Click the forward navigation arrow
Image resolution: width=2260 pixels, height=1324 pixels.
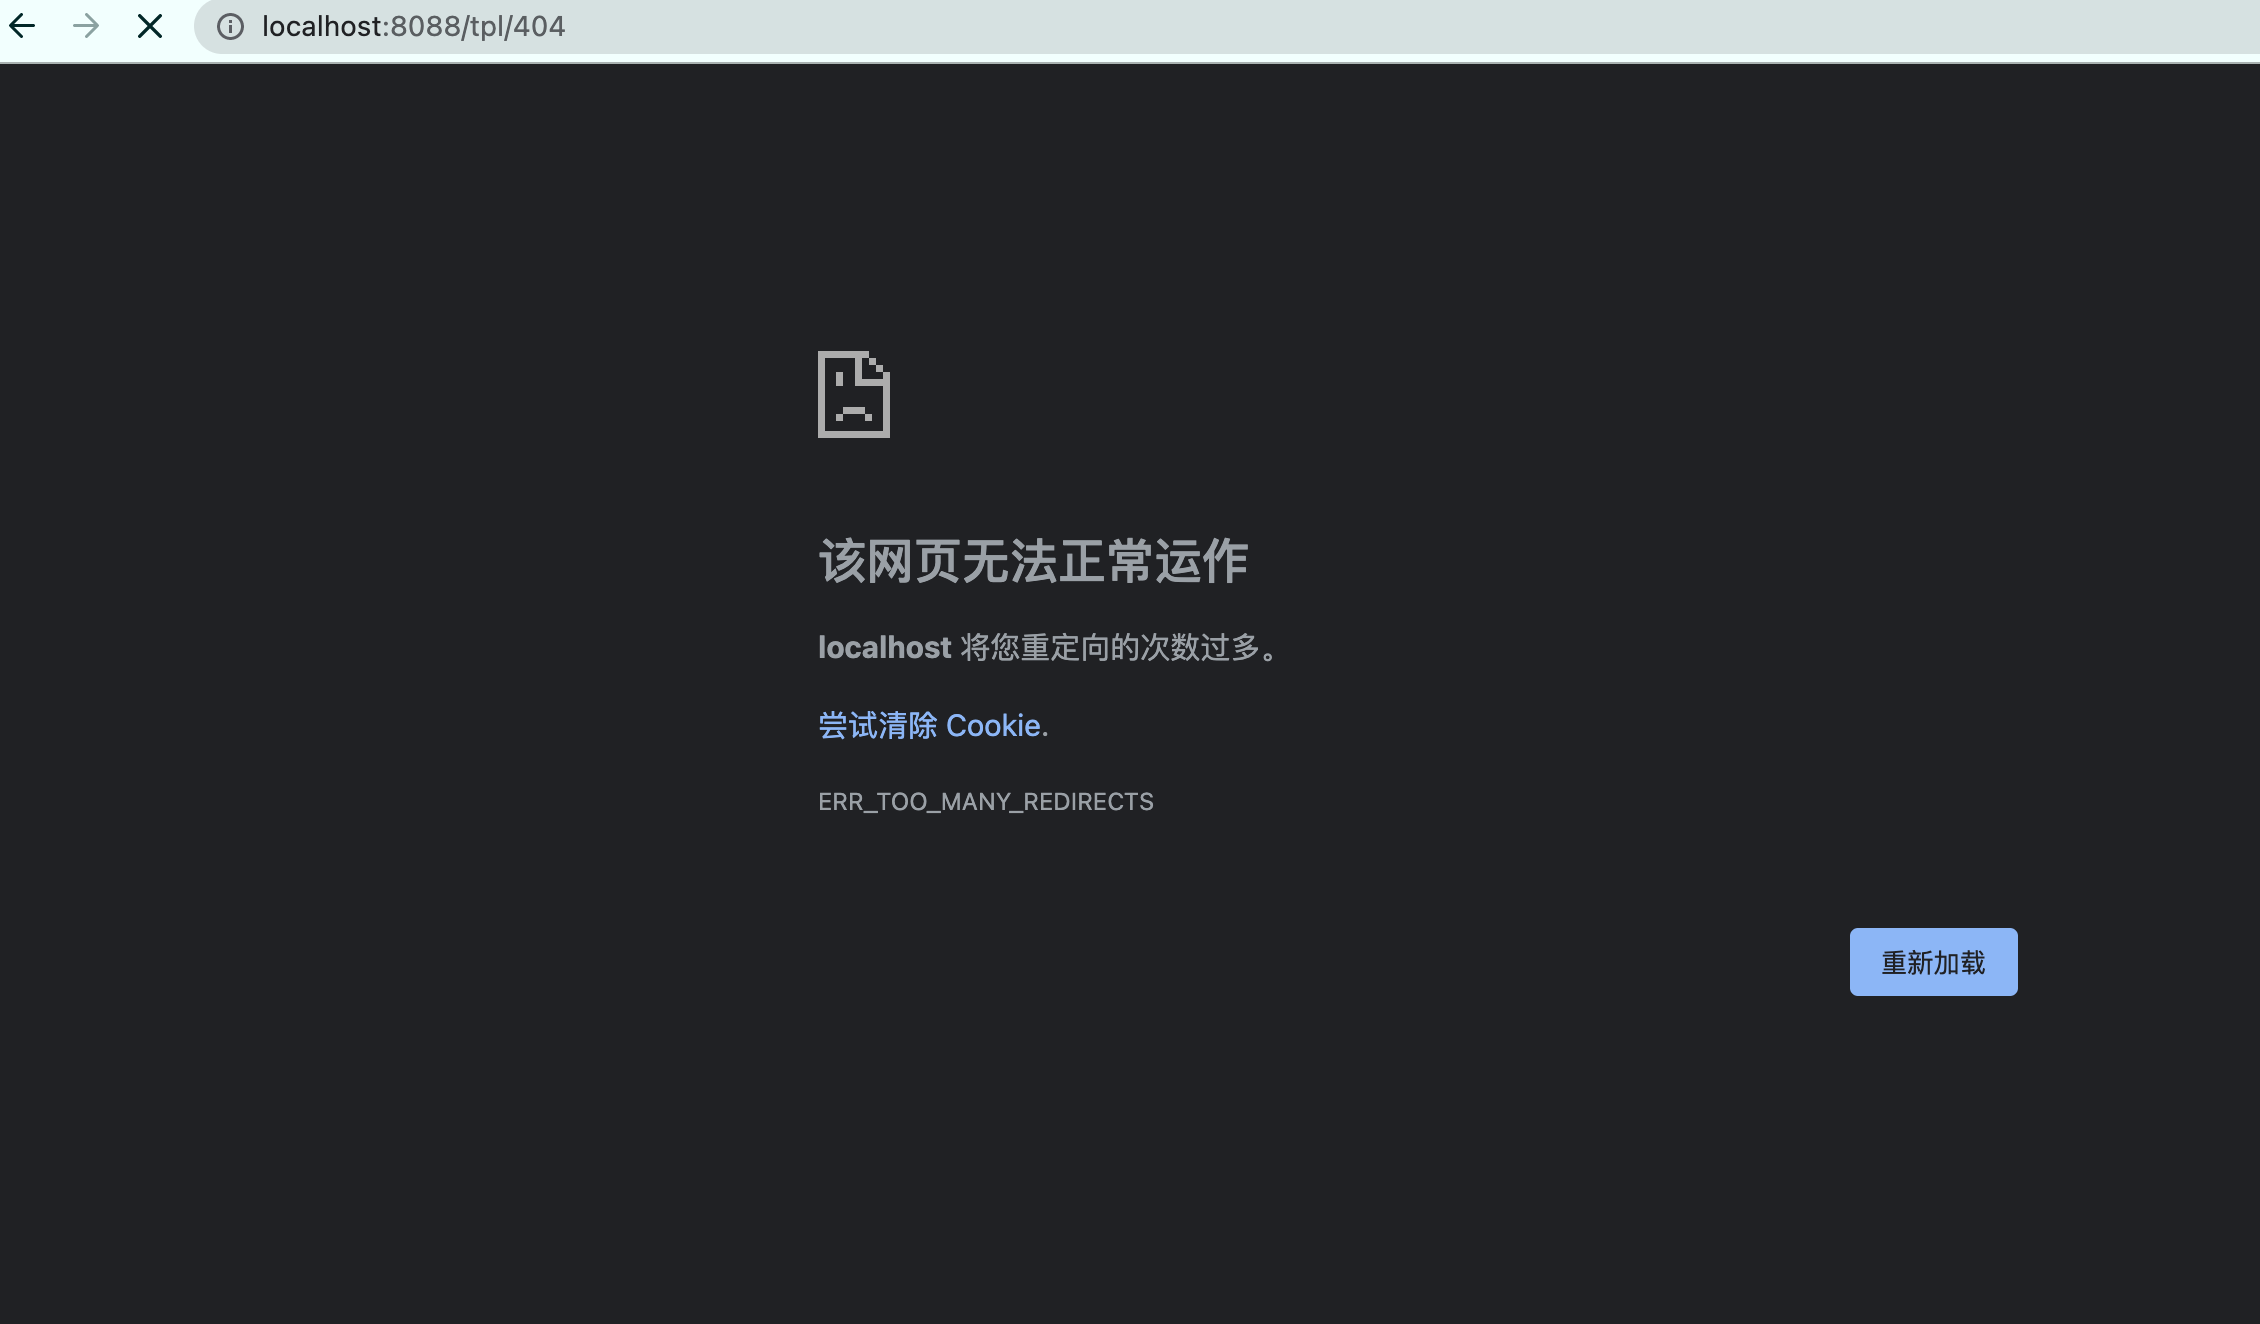click(86, 26)
